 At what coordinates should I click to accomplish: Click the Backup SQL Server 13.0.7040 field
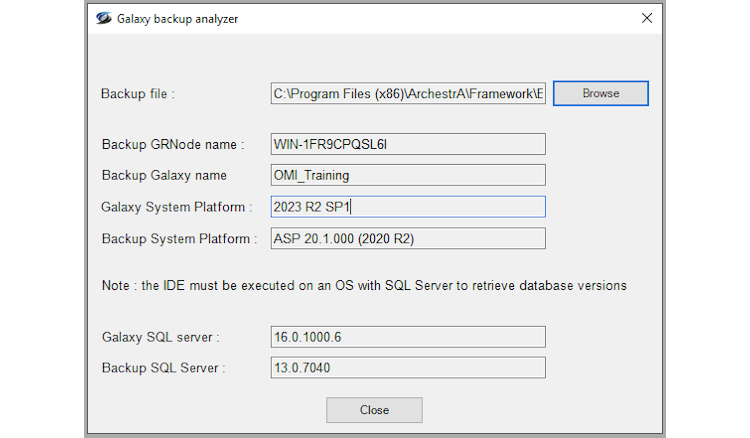(408, 368)
